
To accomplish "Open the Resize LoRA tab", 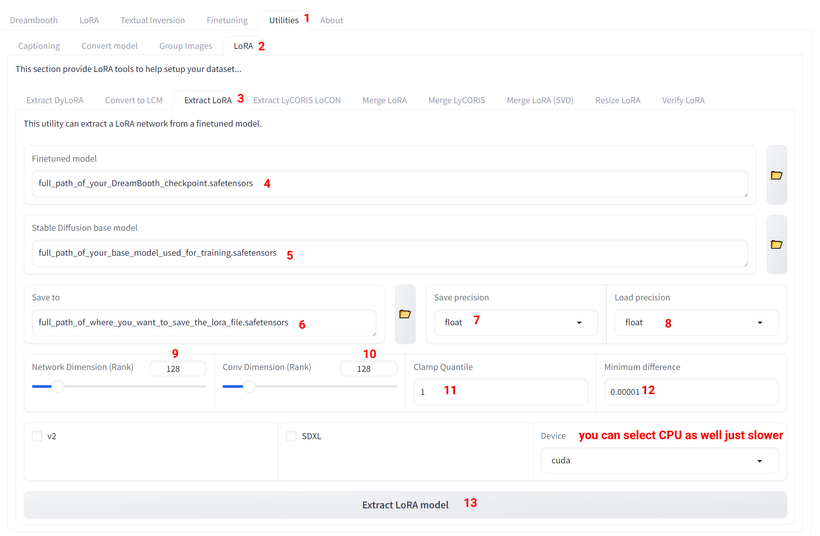I will [x=618, y=100].
